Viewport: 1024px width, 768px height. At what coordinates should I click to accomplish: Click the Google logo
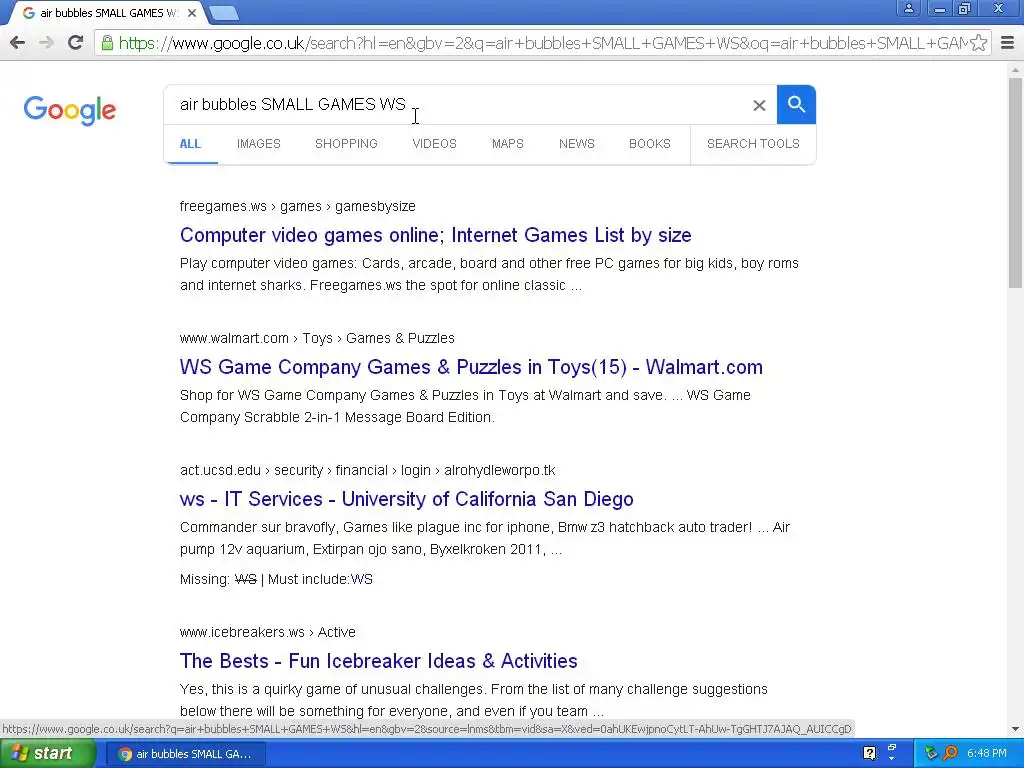click(70, 110)
